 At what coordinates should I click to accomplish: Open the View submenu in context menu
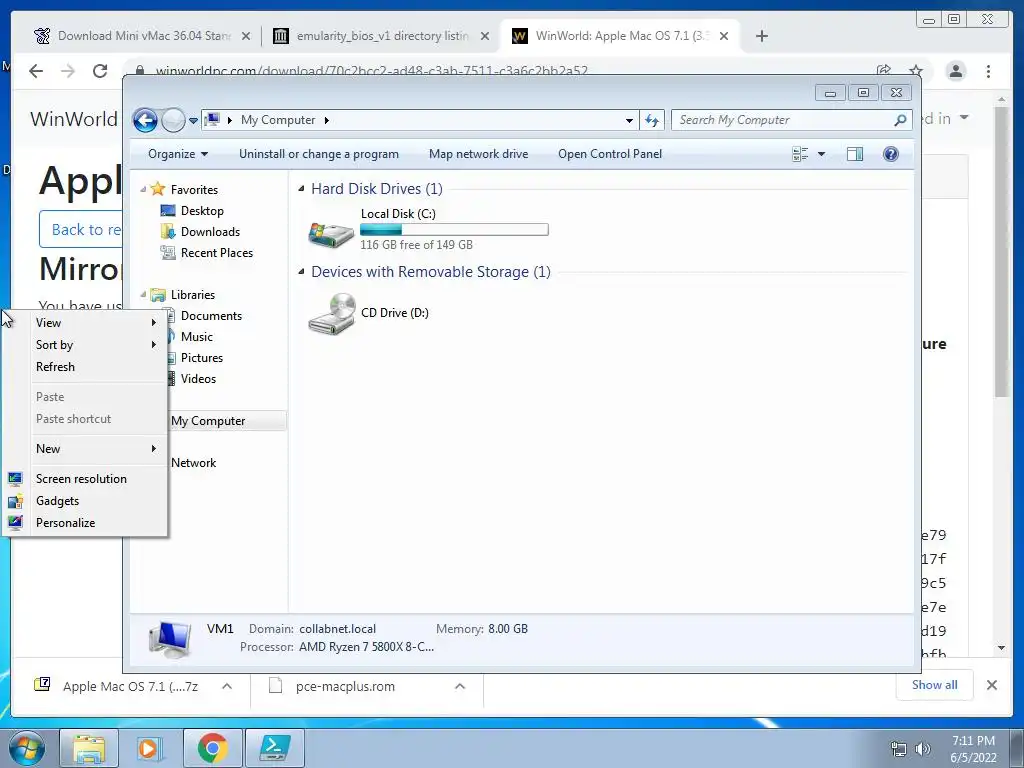[85, 323]
